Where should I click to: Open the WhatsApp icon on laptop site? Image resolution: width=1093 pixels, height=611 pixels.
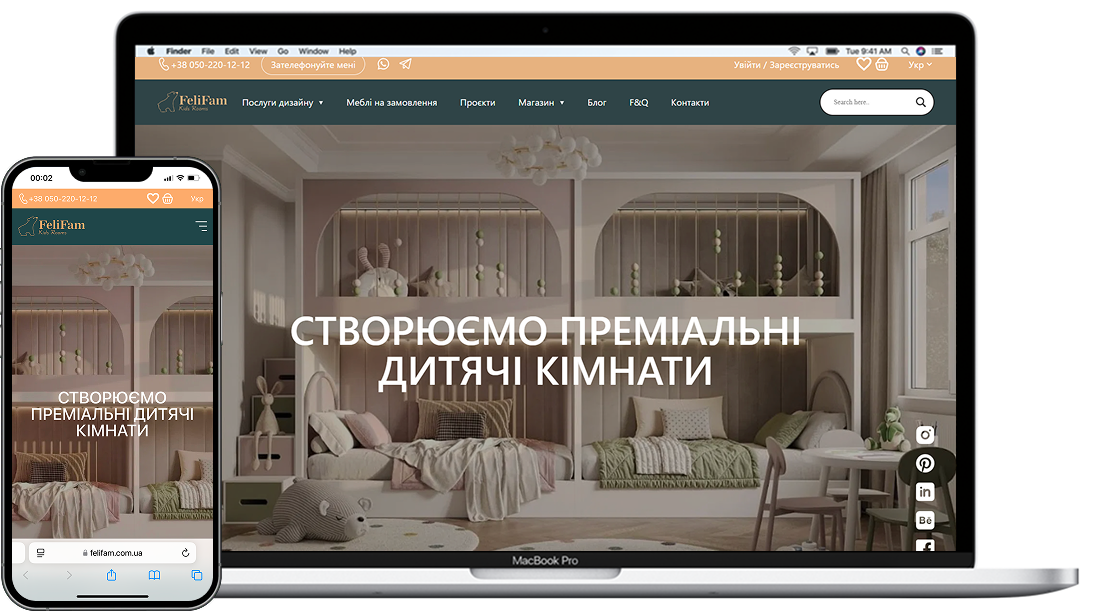click(x=383, y=64)
